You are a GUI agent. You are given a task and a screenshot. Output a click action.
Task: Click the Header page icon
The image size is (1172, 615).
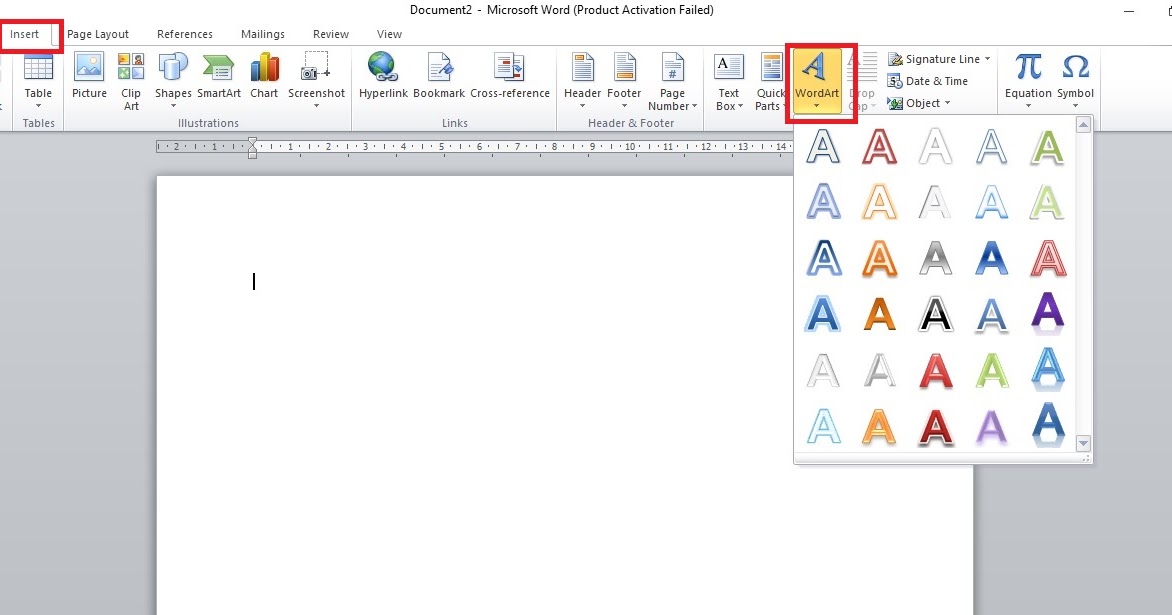[582, 67]
